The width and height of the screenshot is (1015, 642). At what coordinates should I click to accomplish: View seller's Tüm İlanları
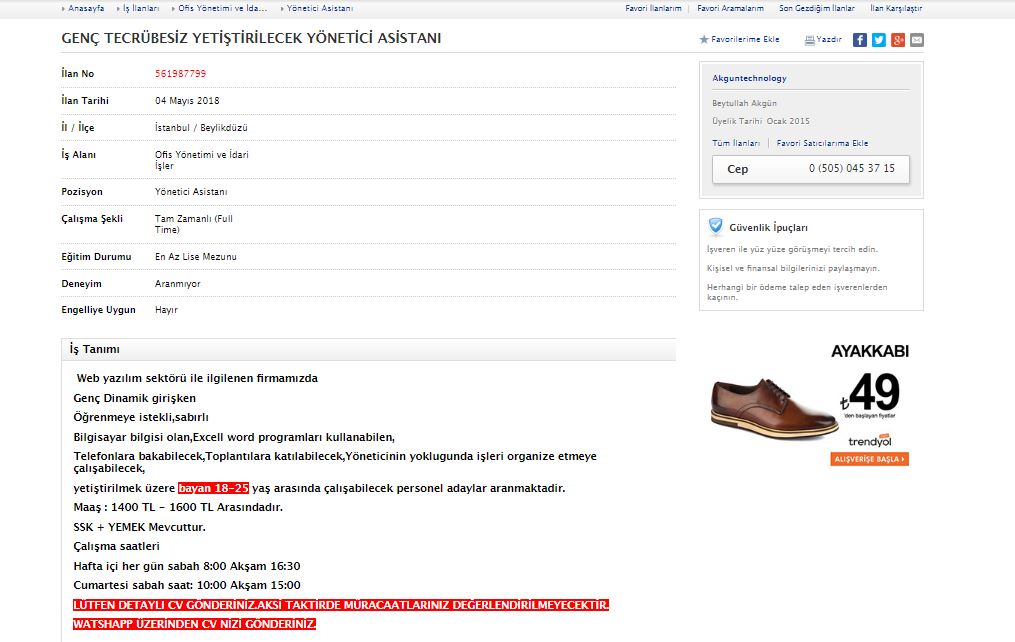[x=735, y=143]
